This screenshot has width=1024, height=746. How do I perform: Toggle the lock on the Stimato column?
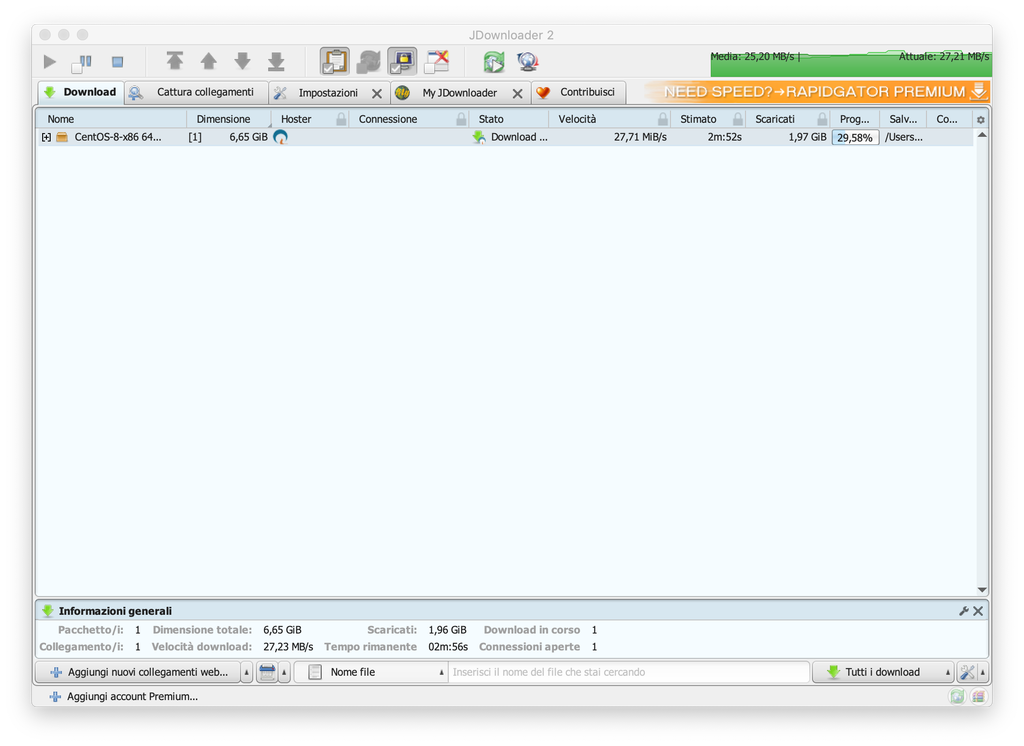tap(737, 119)
